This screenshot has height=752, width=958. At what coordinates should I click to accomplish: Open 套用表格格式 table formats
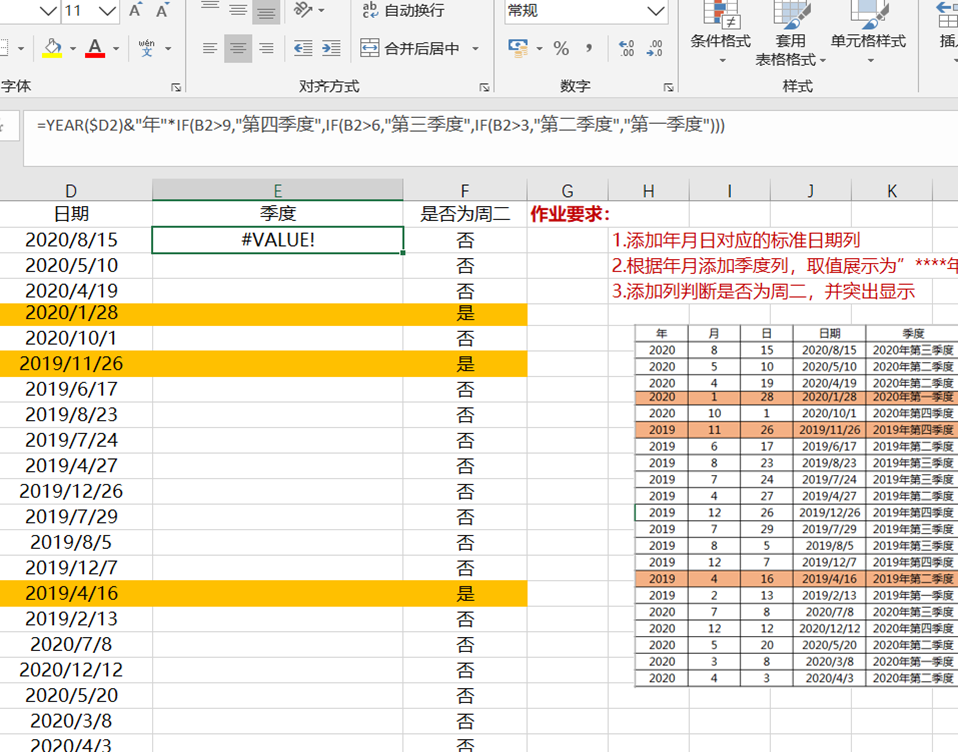[x=790, y=33]
